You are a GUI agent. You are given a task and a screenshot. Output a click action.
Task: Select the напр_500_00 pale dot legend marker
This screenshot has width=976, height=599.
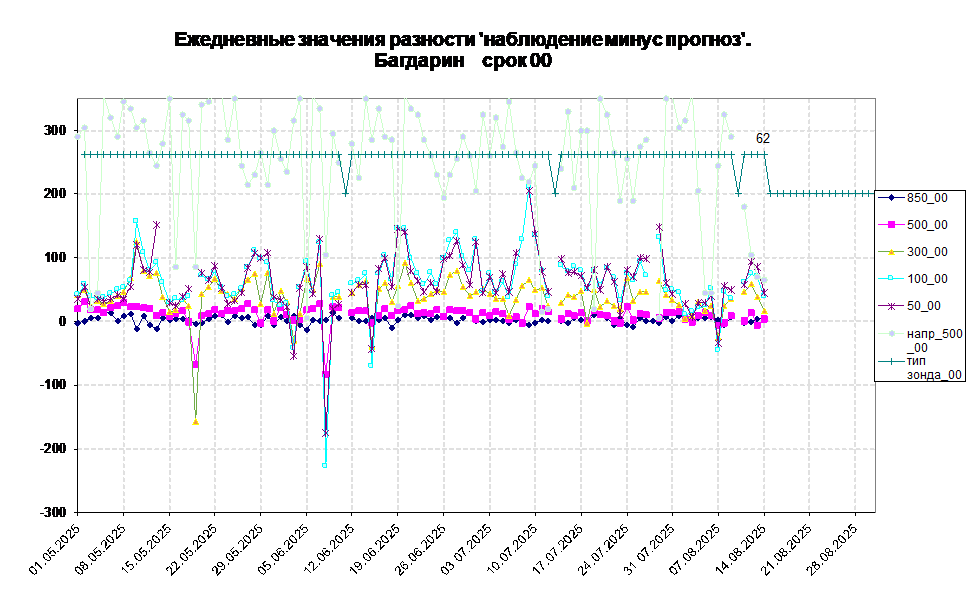(x=891, y=333)
